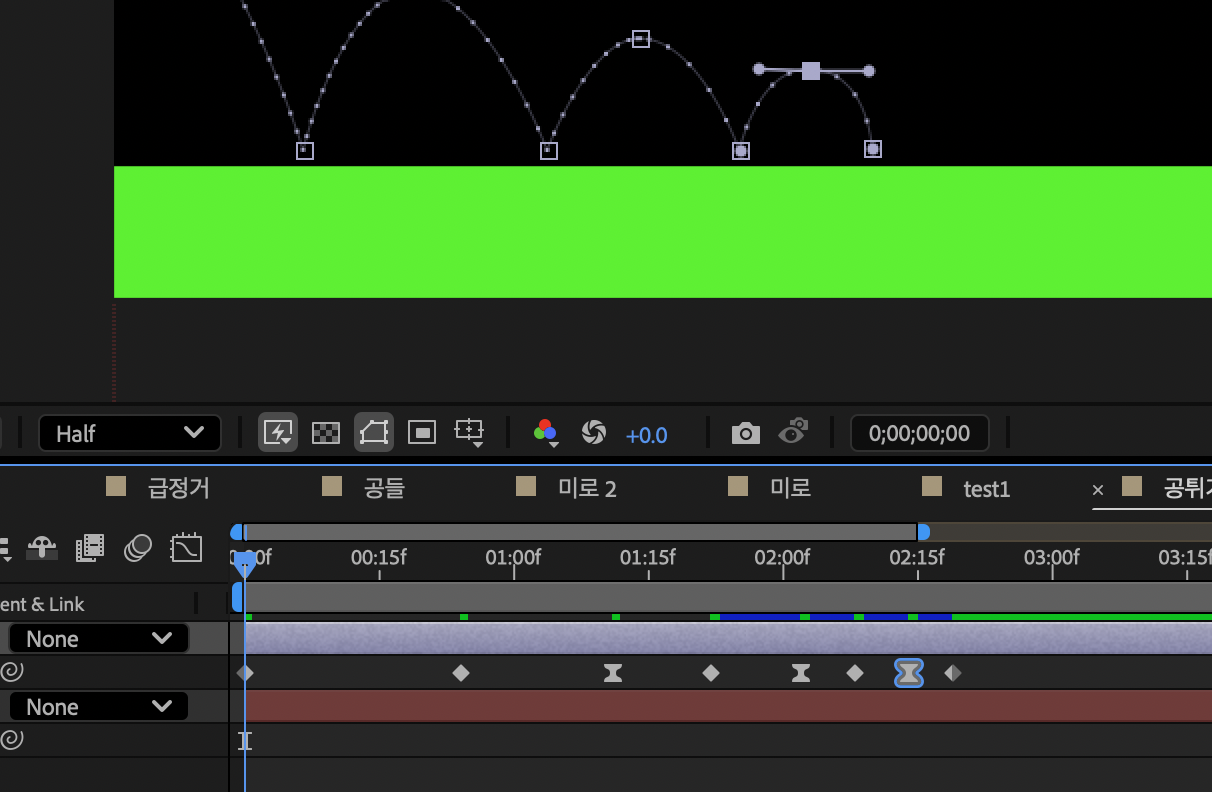This screenshot has width=1212, height=792.
Task: Select the hourglass keyframe just before 01:15f
Action: (613, 673)
